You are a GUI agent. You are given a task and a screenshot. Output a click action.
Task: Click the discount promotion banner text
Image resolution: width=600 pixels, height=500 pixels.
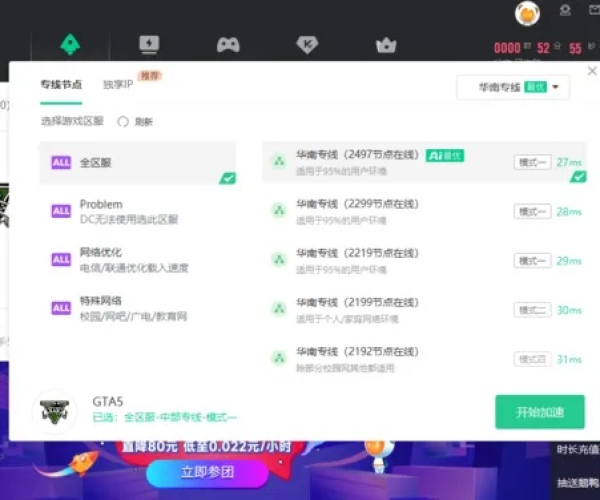pos(207,446)
